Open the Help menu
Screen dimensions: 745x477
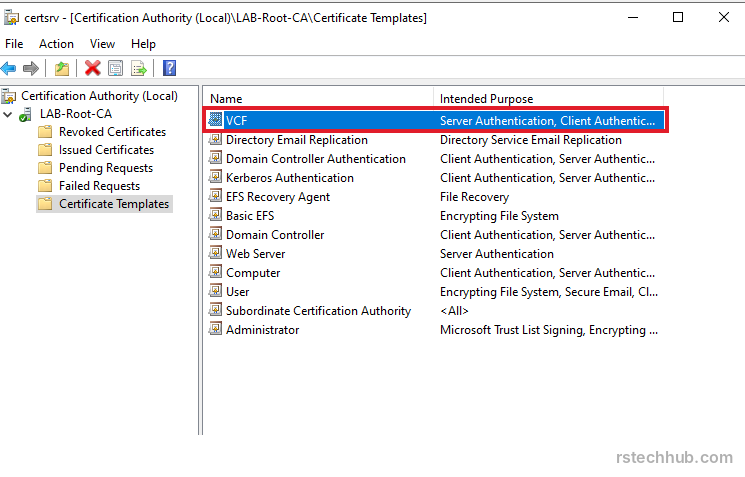click(x=143, y=44)
